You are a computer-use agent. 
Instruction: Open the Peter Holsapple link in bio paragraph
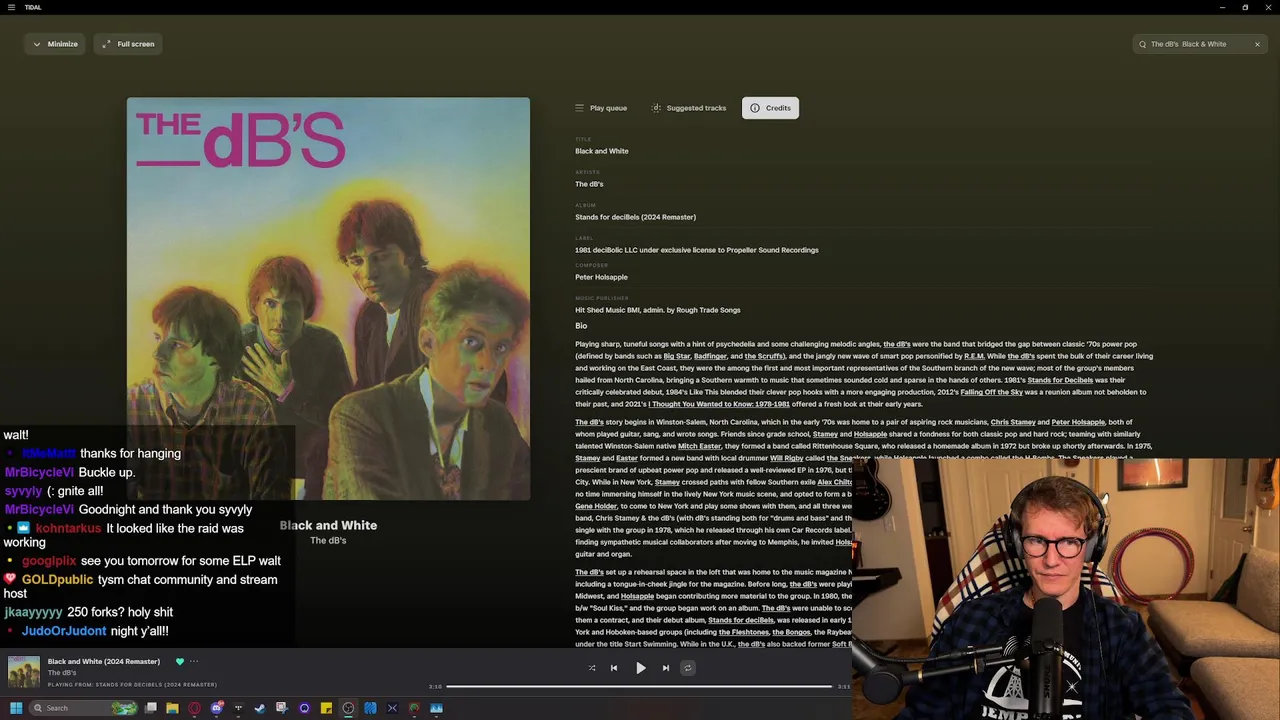1078,422
